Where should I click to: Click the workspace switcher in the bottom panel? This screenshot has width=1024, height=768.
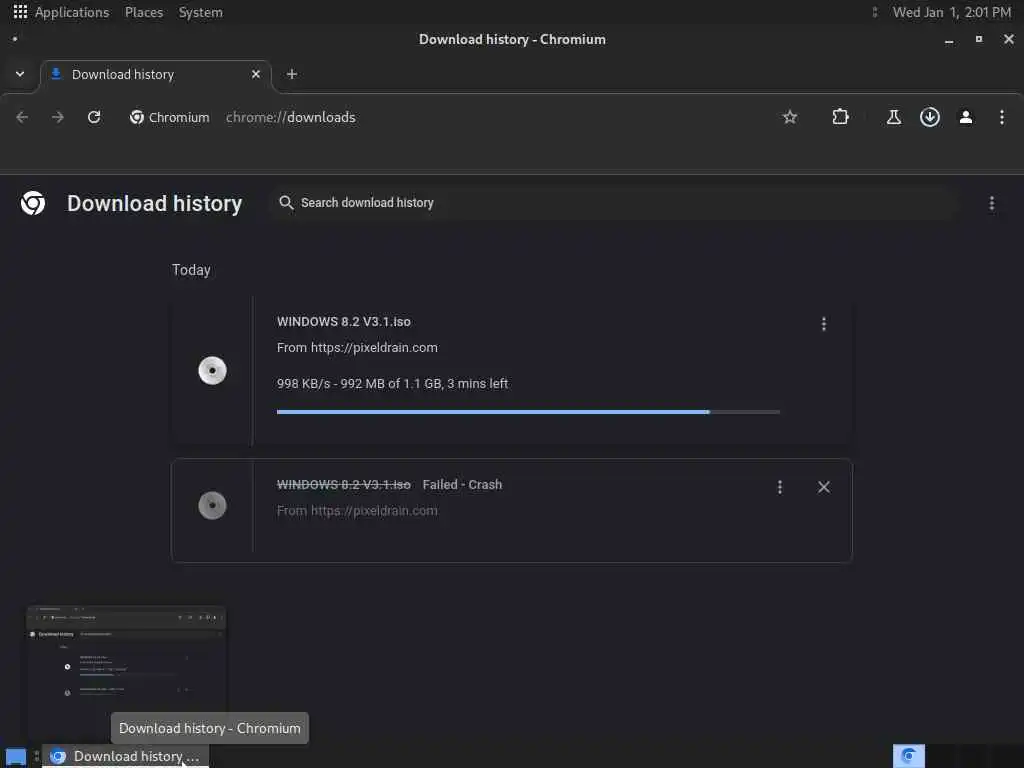[x=957, y=756]
